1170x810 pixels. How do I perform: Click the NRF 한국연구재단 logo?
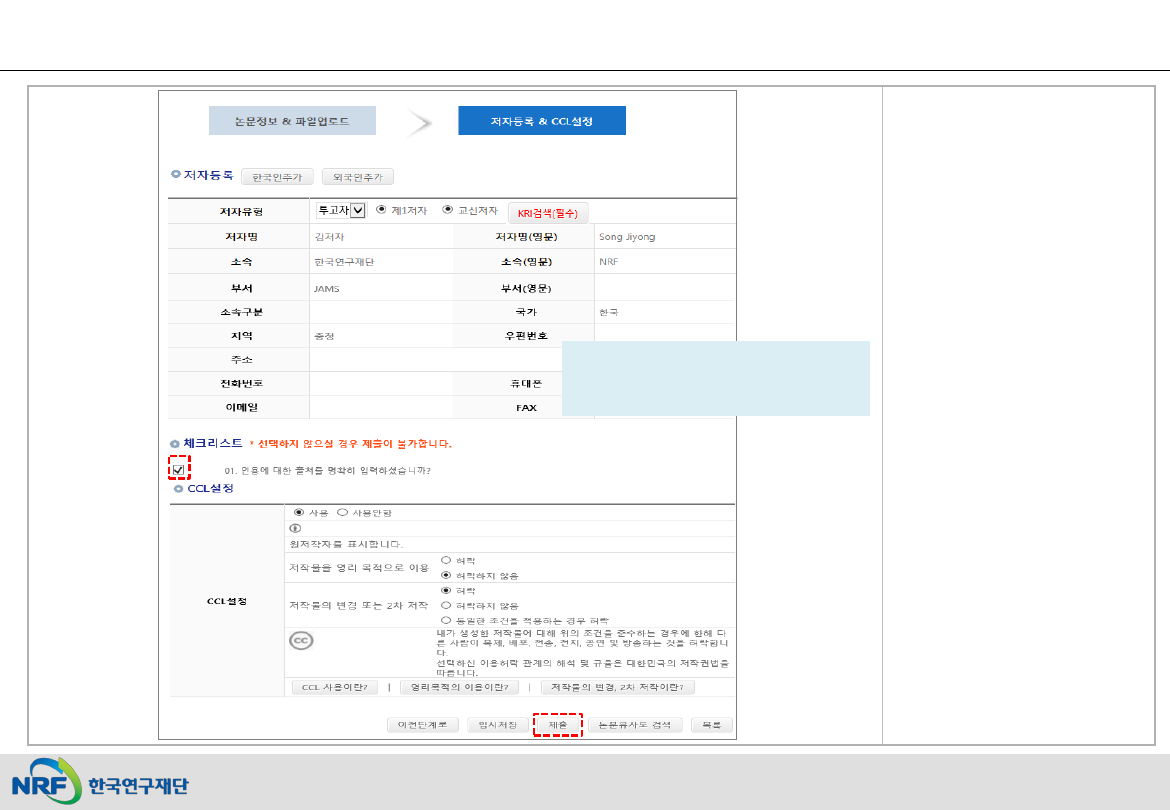[100, 785]
